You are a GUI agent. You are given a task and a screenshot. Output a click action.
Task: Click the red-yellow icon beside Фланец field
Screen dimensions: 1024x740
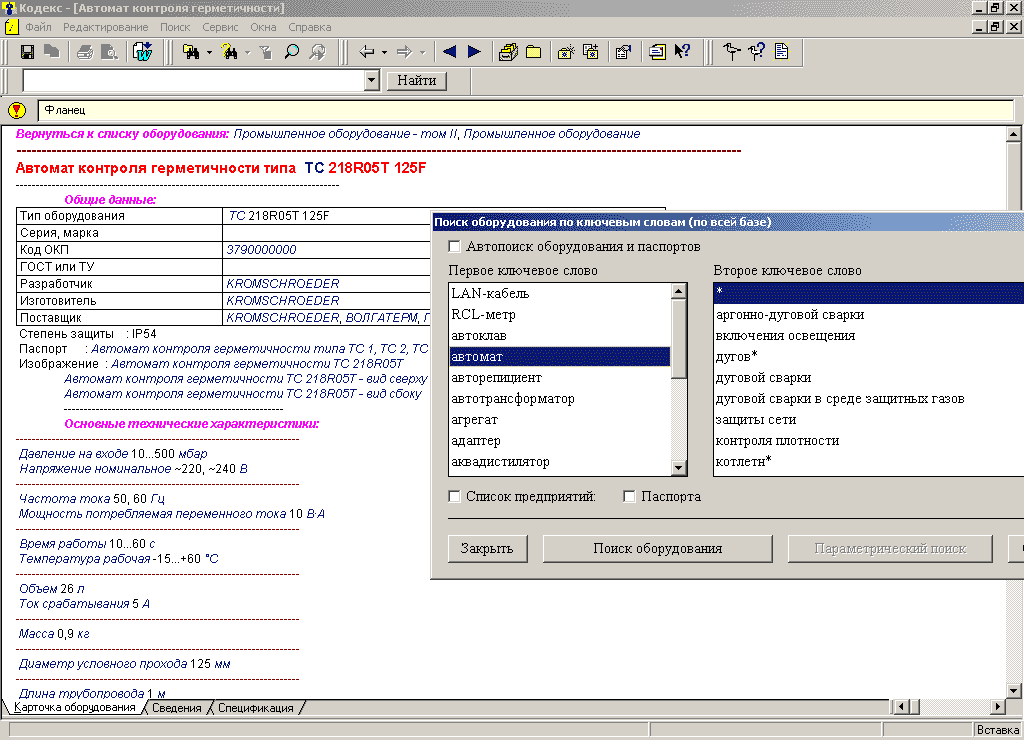click(17, 110)
